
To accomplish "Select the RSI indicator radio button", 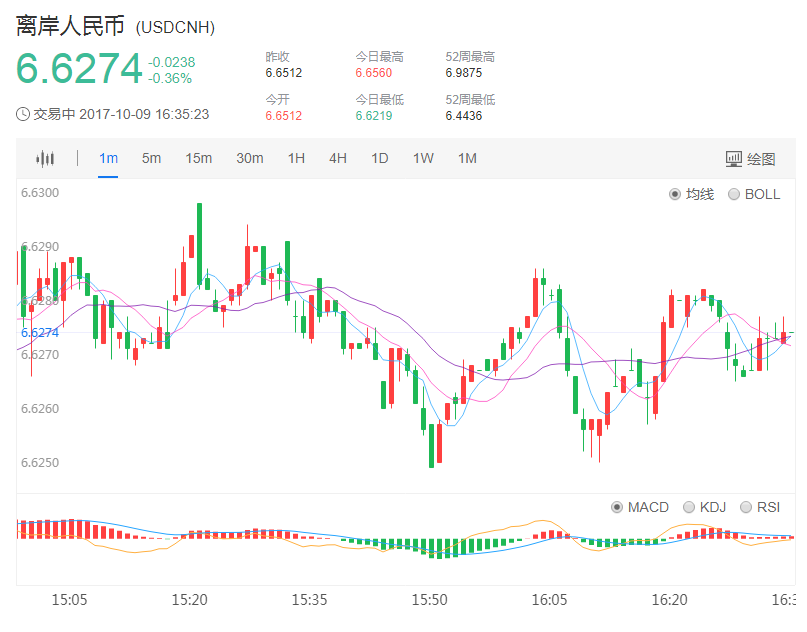I will pos(746,507).
